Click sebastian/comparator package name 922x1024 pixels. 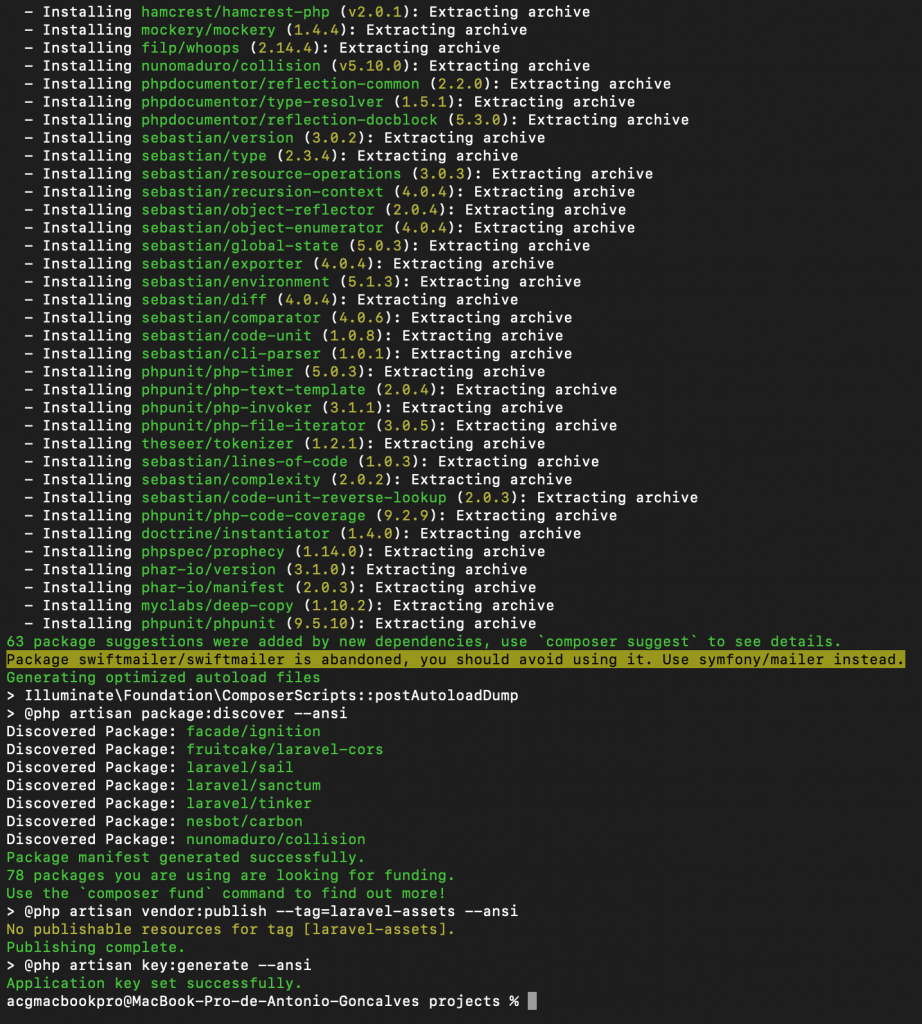231,317
